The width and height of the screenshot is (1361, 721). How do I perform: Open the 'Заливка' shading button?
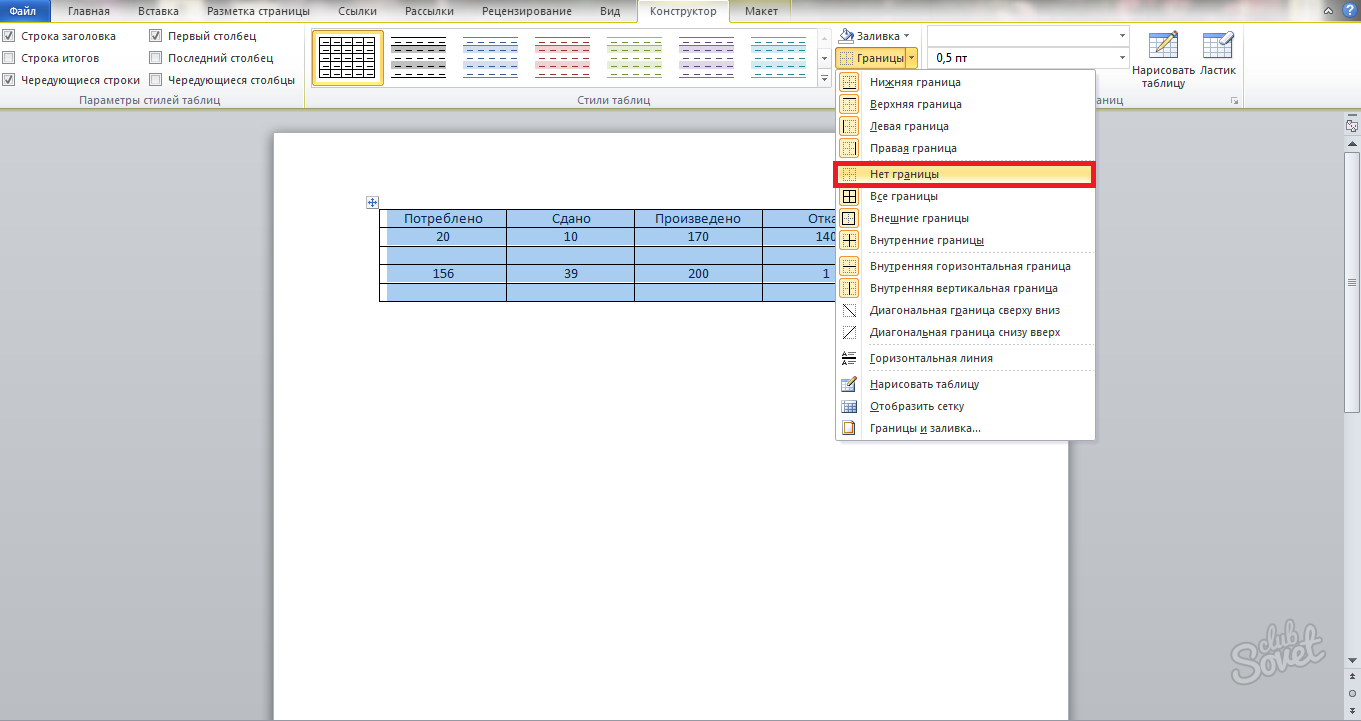click(875, 35)
